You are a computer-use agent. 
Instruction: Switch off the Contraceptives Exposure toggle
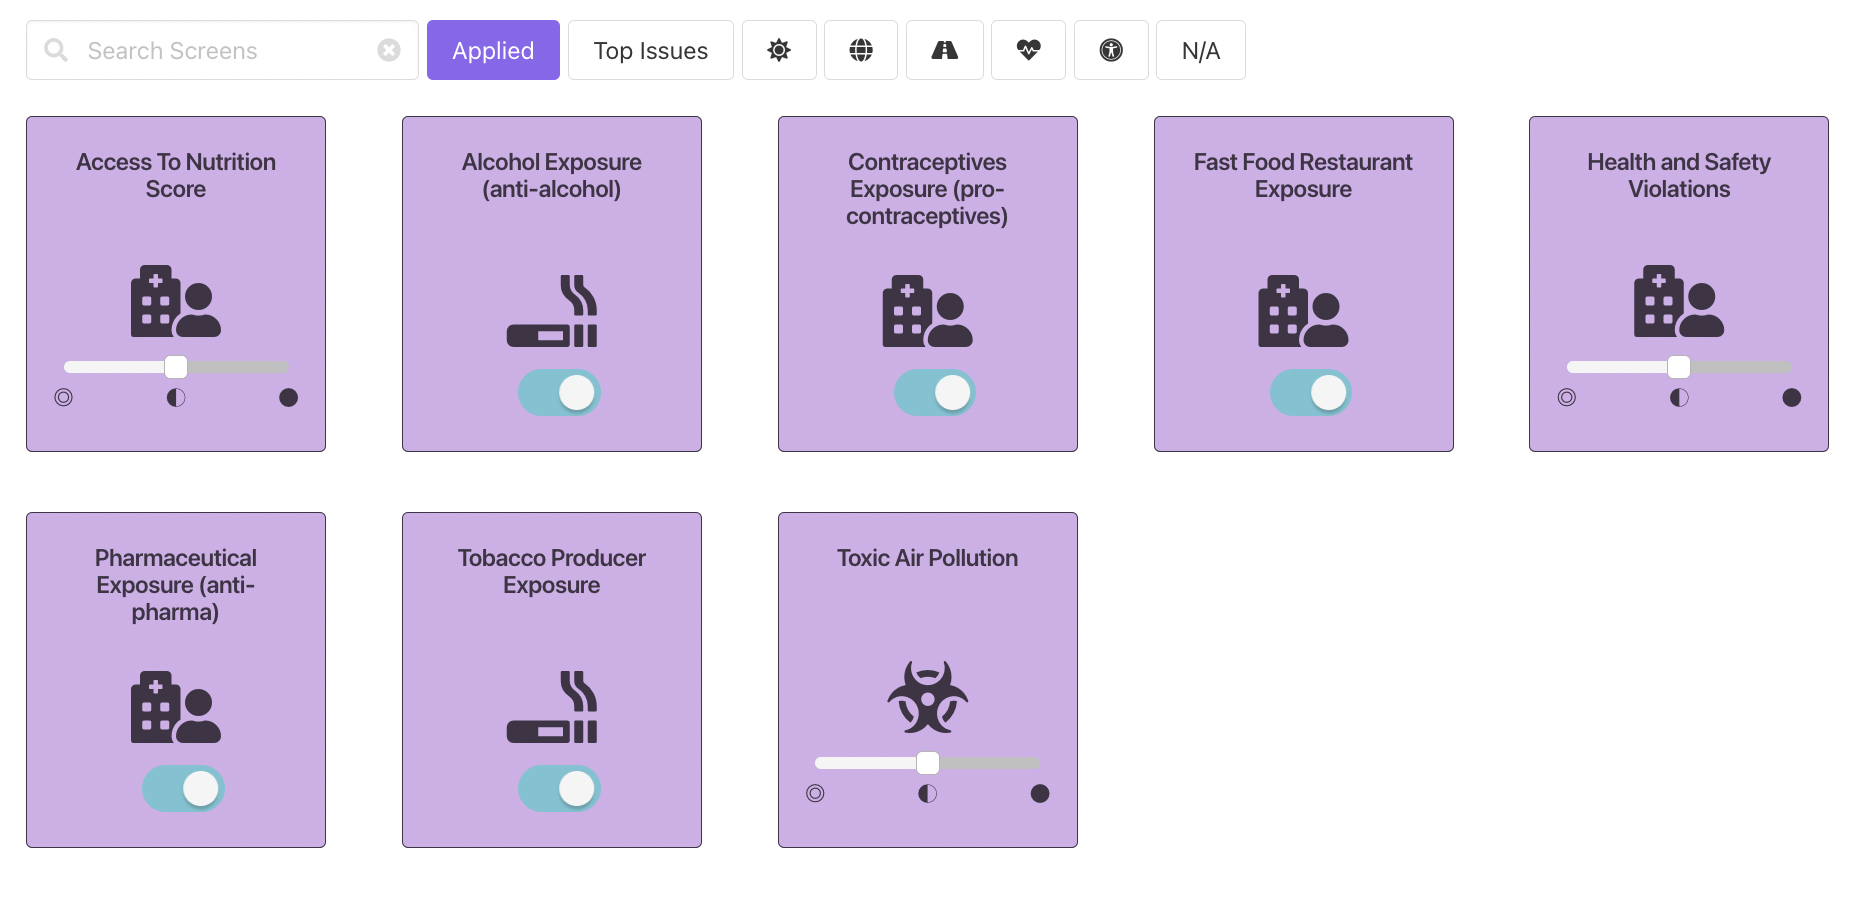(x=934, y=393)
